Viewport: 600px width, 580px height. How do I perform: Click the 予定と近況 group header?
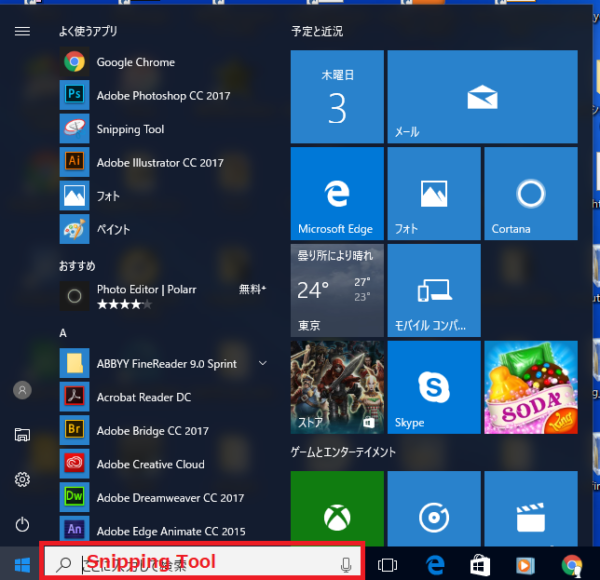317,31
